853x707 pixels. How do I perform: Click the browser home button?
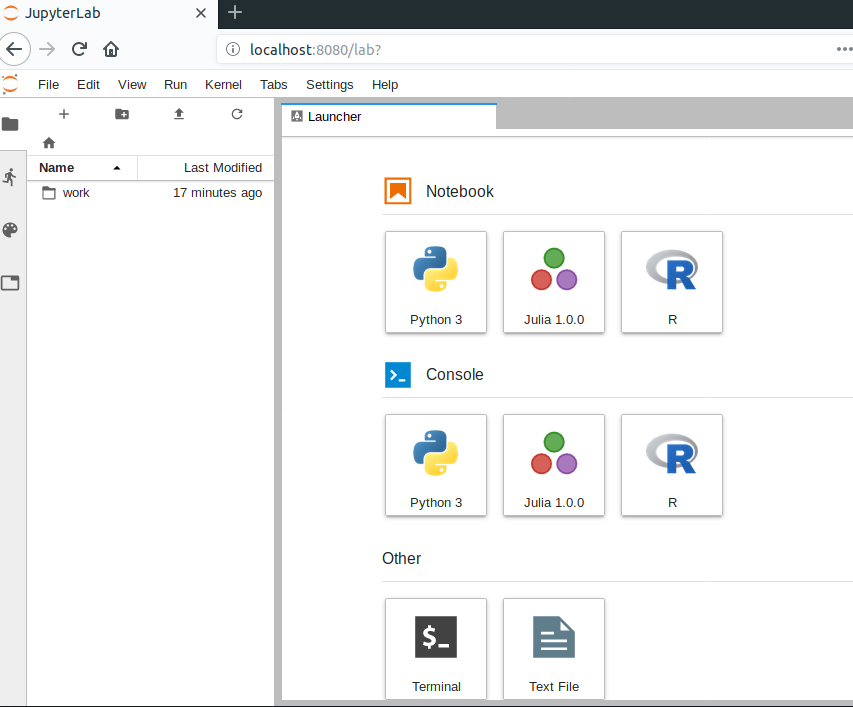point(111,49)
